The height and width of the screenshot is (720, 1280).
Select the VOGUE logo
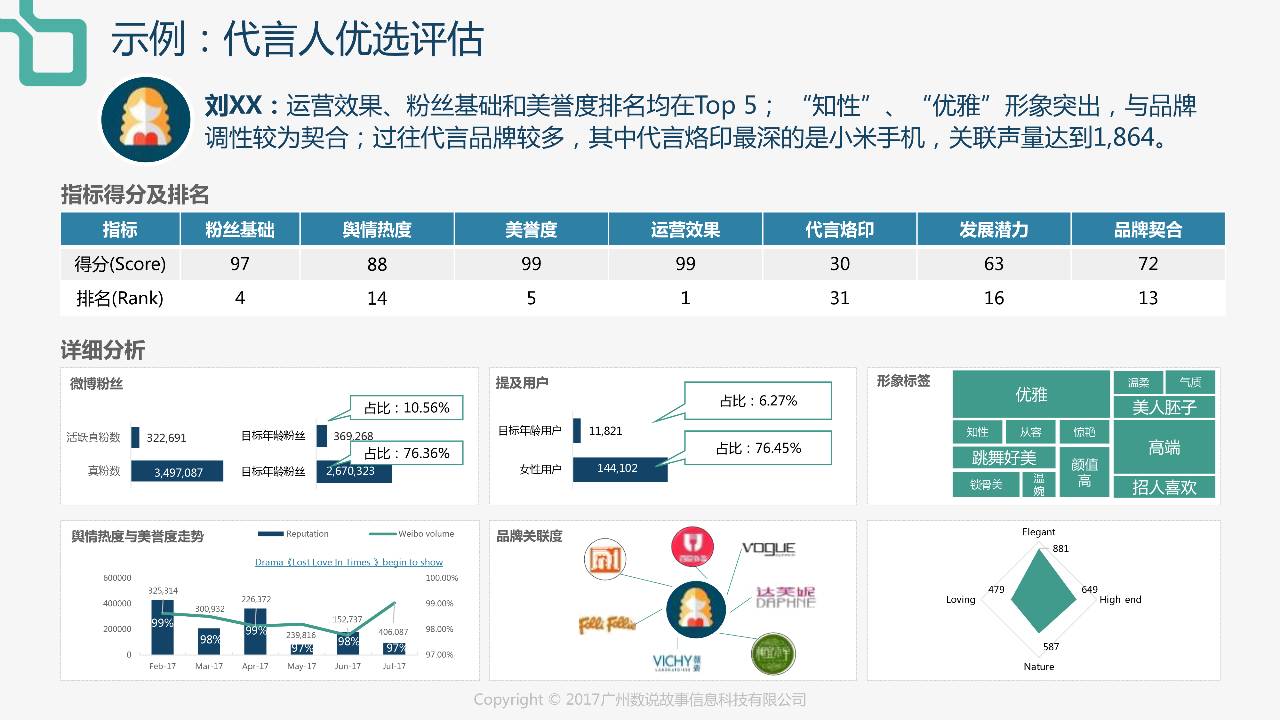tap(769, 549)
